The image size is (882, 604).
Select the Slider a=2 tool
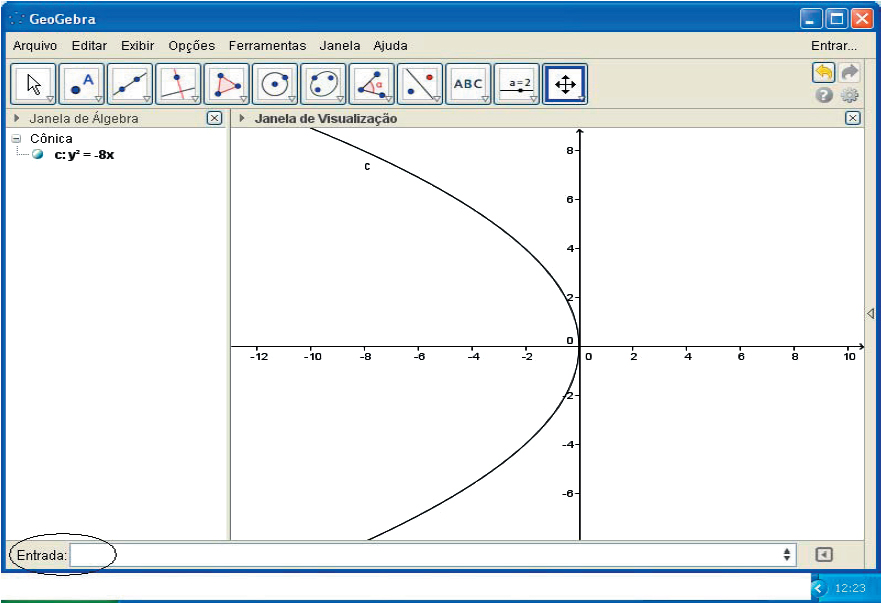(517, 85)
